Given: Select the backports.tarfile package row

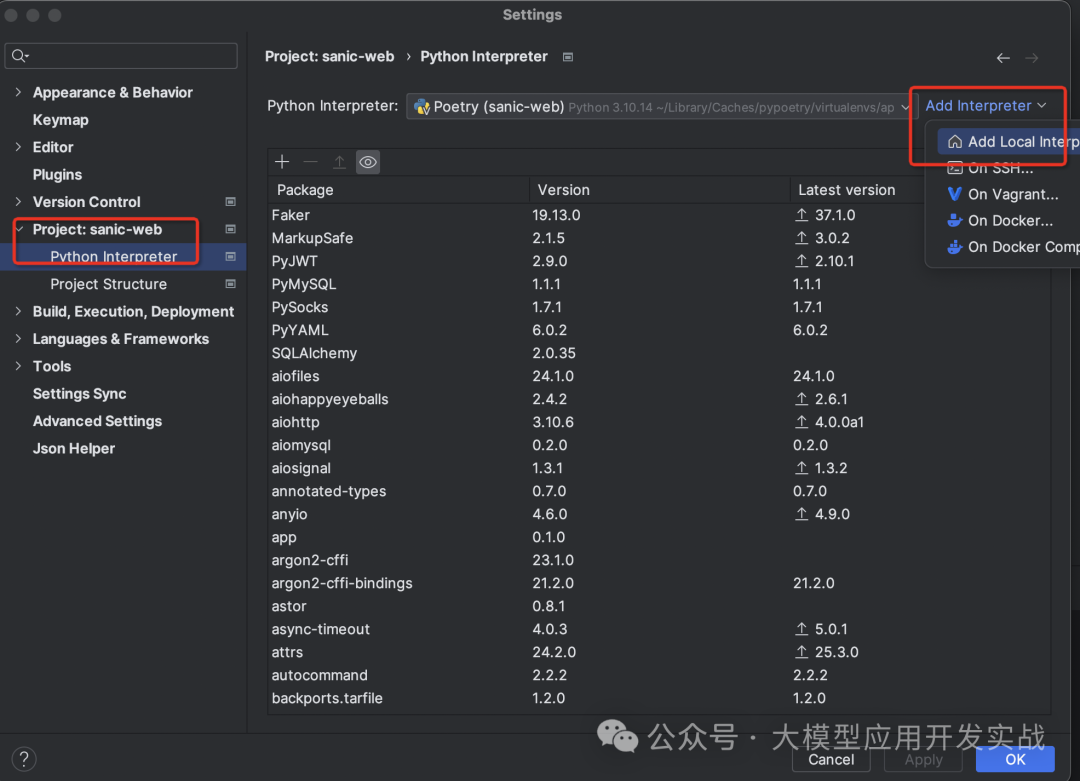Looking at the screenshot, I should [659, 698].
